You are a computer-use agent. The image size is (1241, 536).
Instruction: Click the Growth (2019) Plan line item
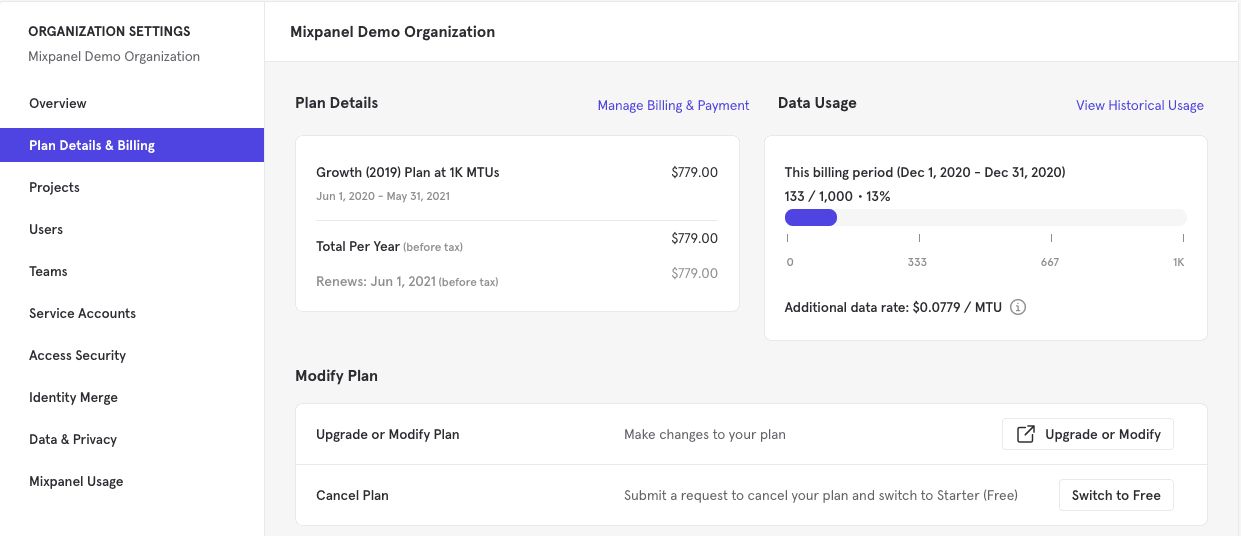408,173
